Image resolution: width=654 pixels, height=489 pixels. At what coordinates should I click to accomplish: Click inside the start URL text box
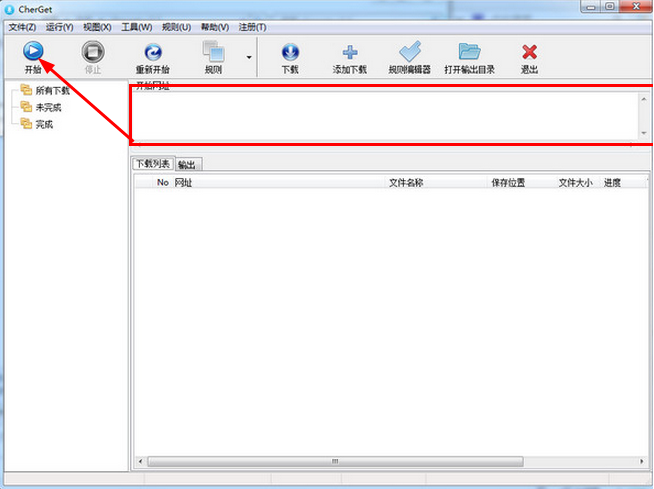(386, 116)
